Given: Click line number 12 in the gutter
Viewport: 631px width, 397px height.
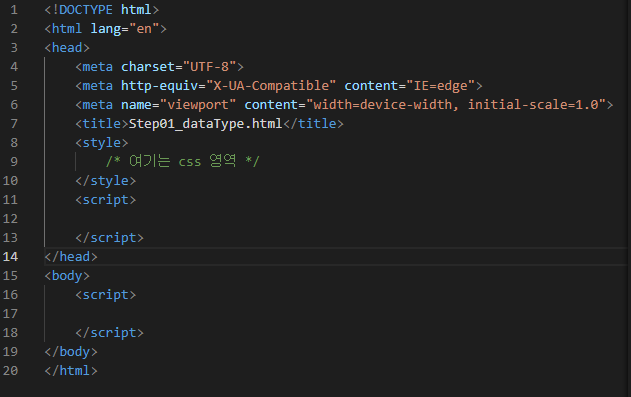Looking at the screenshot, I should [10, 219].
